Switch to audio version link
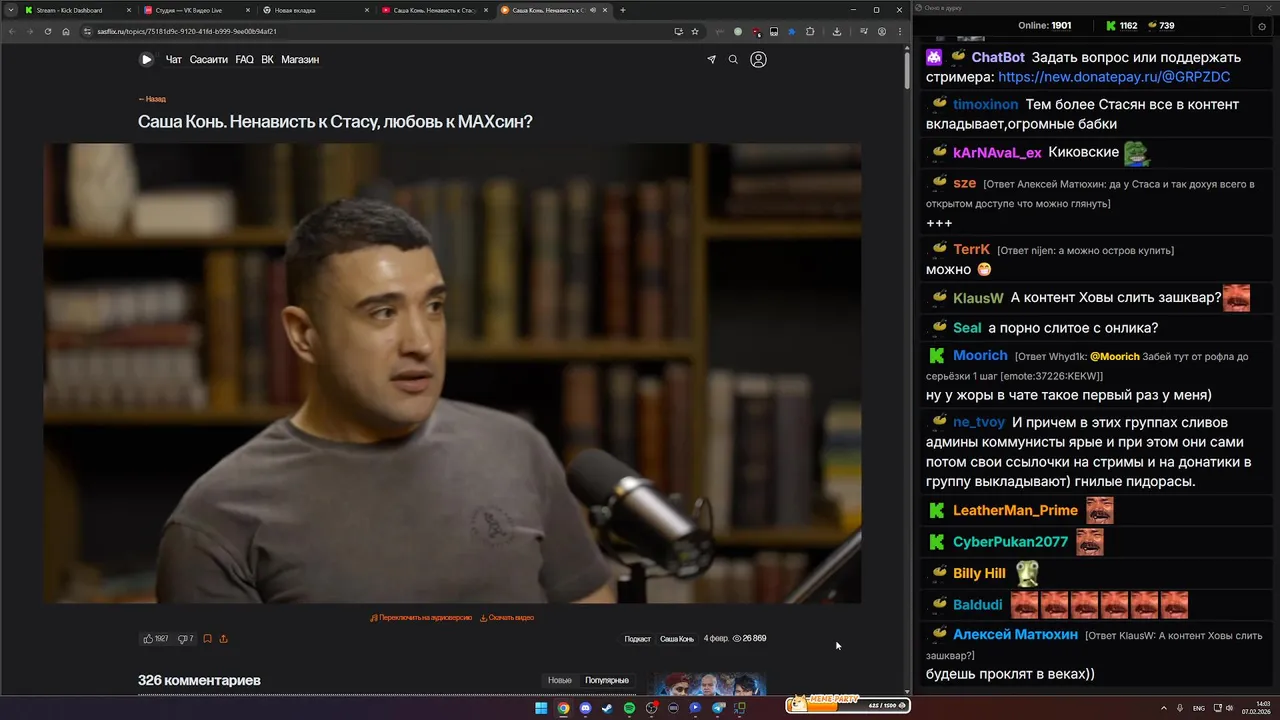Viewport: 1280px width, 720px height. click(421, 618)
